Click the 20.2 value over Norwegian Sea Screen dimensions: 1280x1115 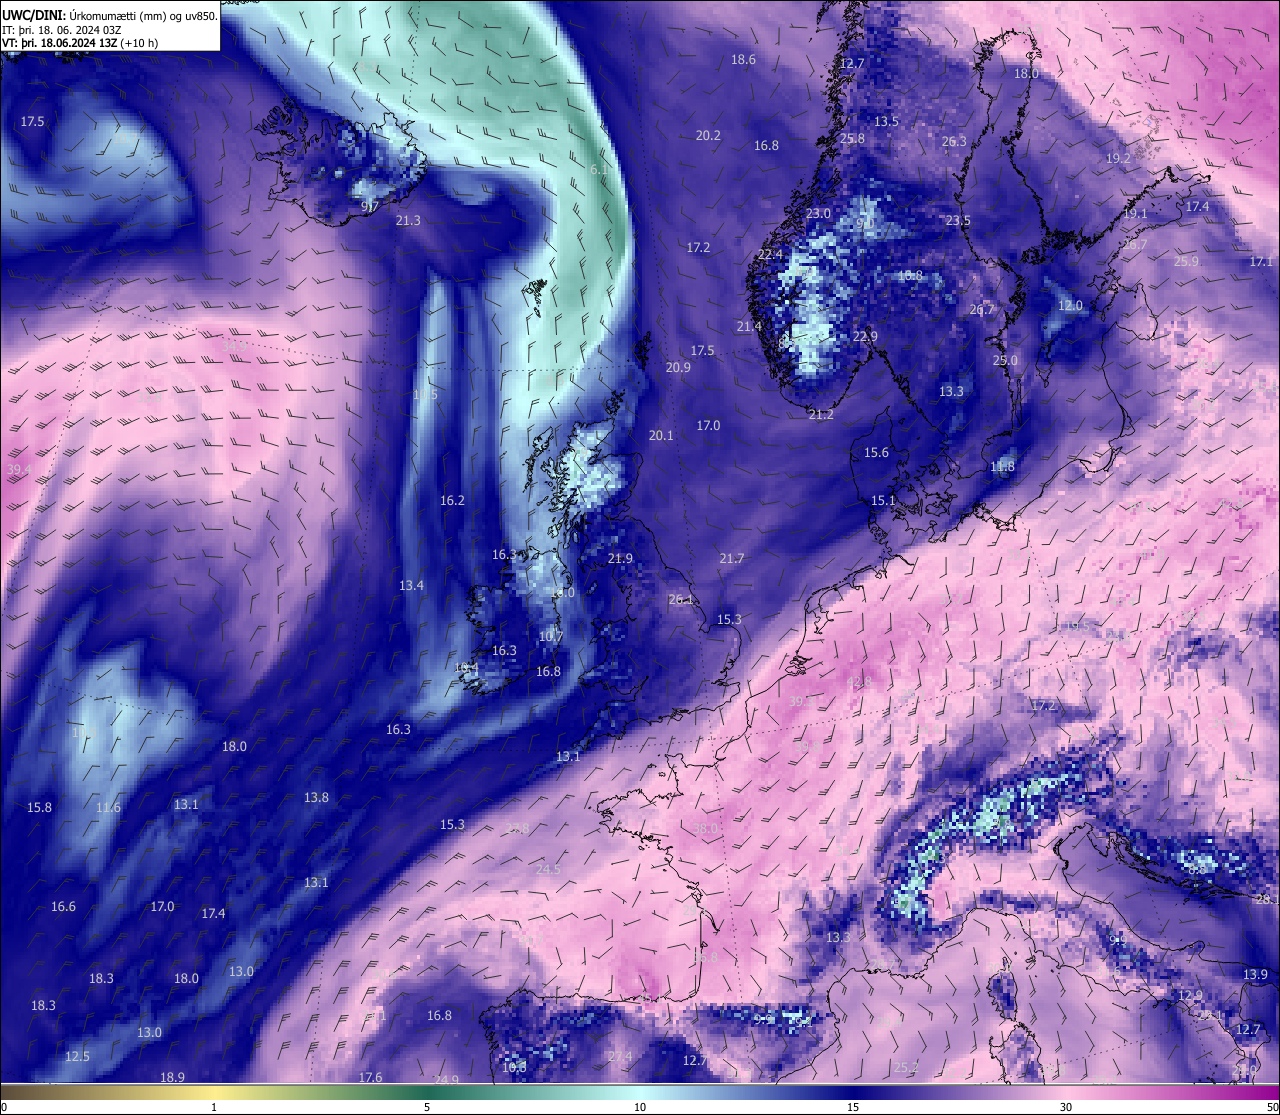[x=708, y=136]
